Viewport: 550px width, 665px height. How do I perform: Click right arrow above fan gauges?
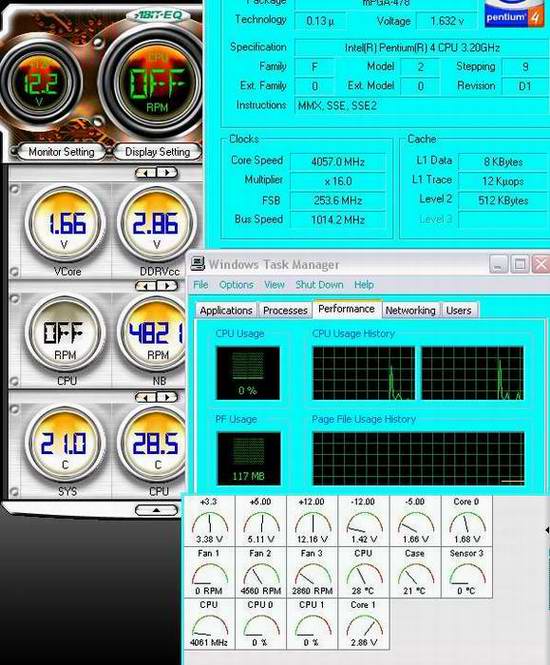coord(167,286)
